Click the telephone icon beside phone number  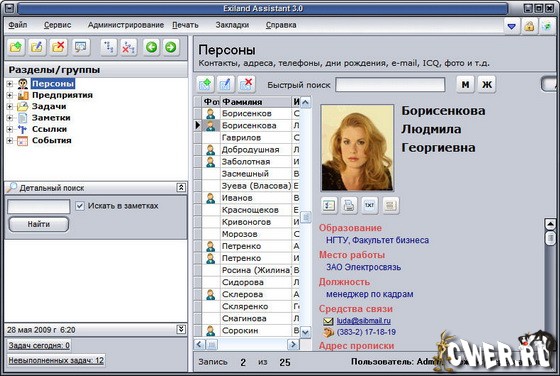pyautogui.click(x=328, y=332)
